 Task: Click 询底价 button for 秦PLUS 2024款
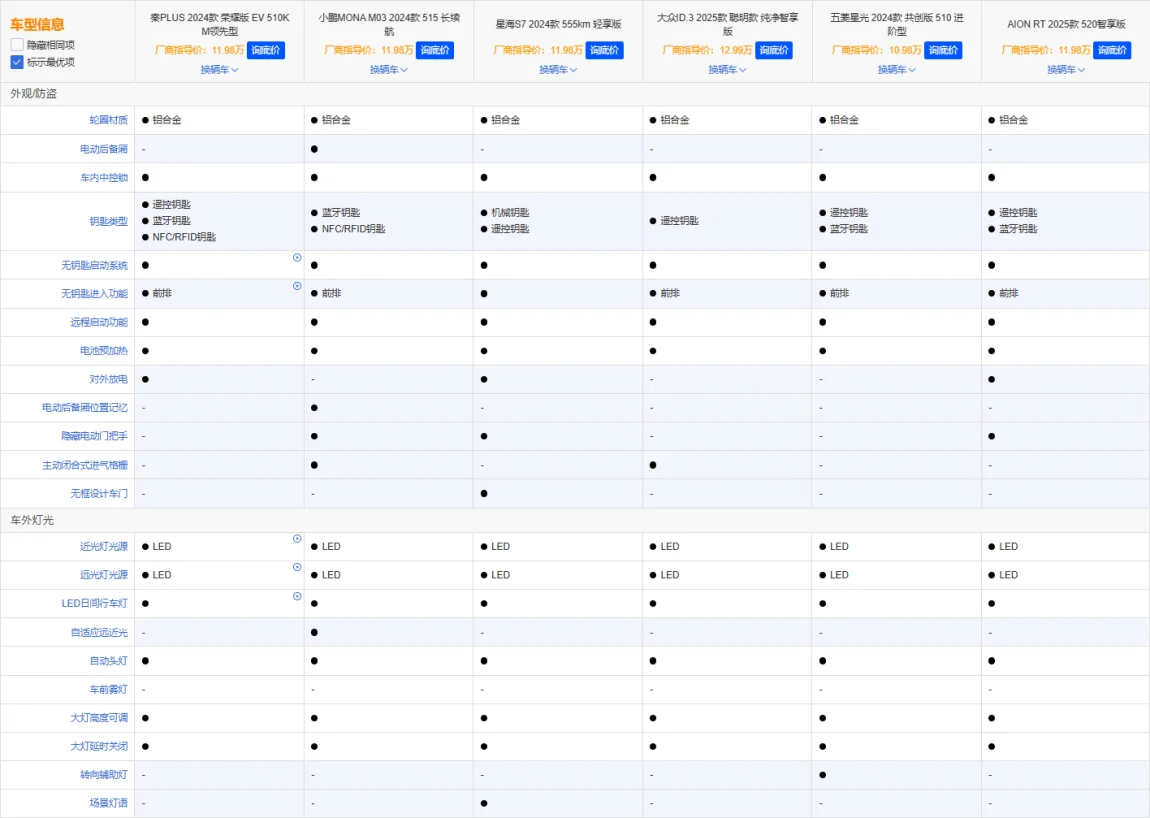(x=265, y=51)
